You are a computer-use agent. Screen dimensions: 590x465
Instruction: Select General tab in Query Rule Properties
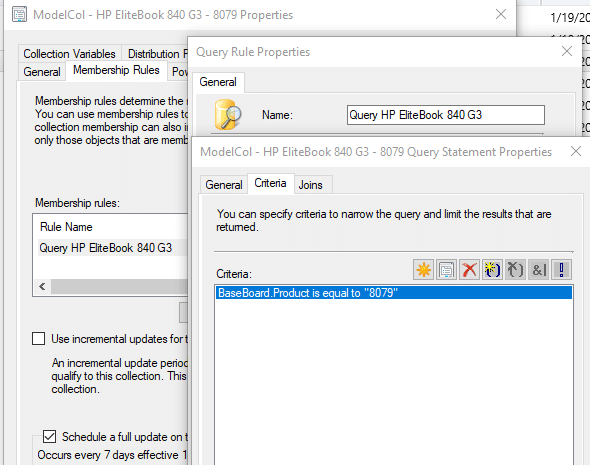click(x=218, y=82)
